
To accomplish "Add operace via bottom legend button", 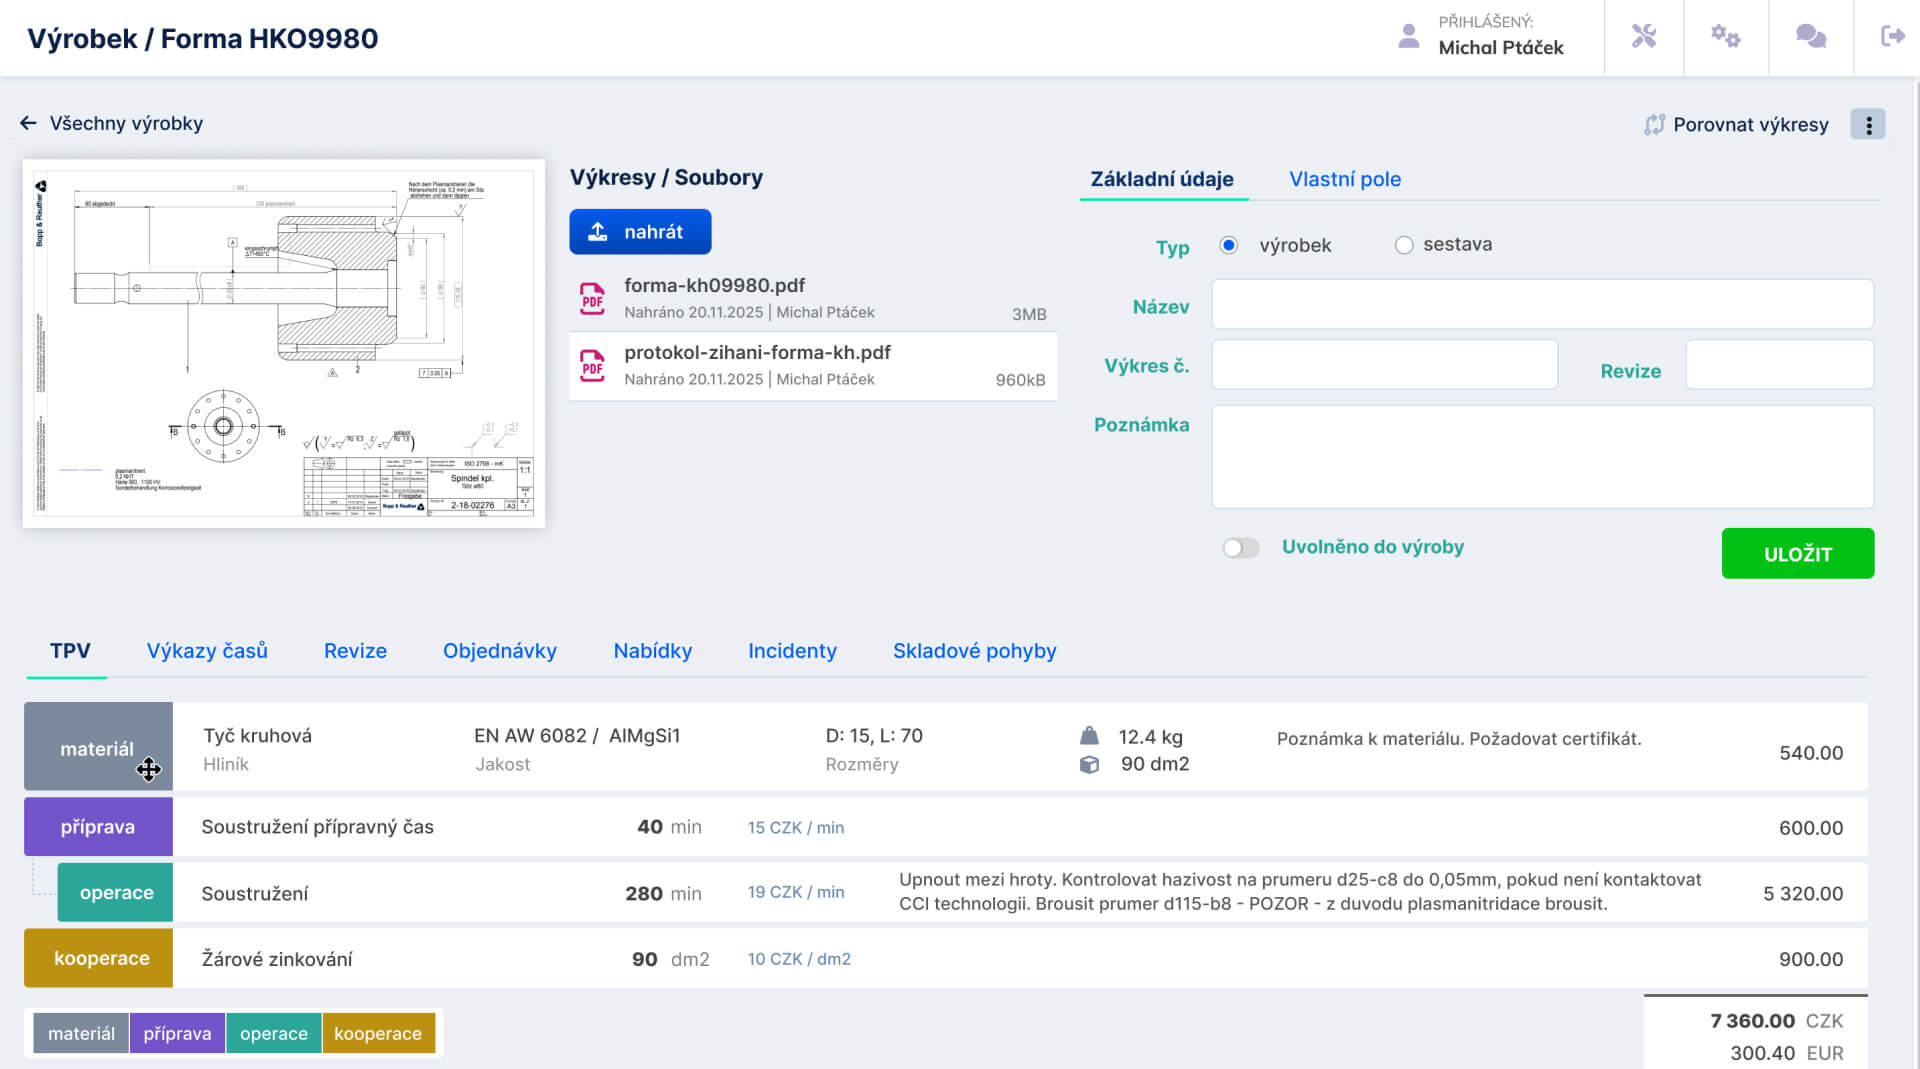I will 274,1033.
